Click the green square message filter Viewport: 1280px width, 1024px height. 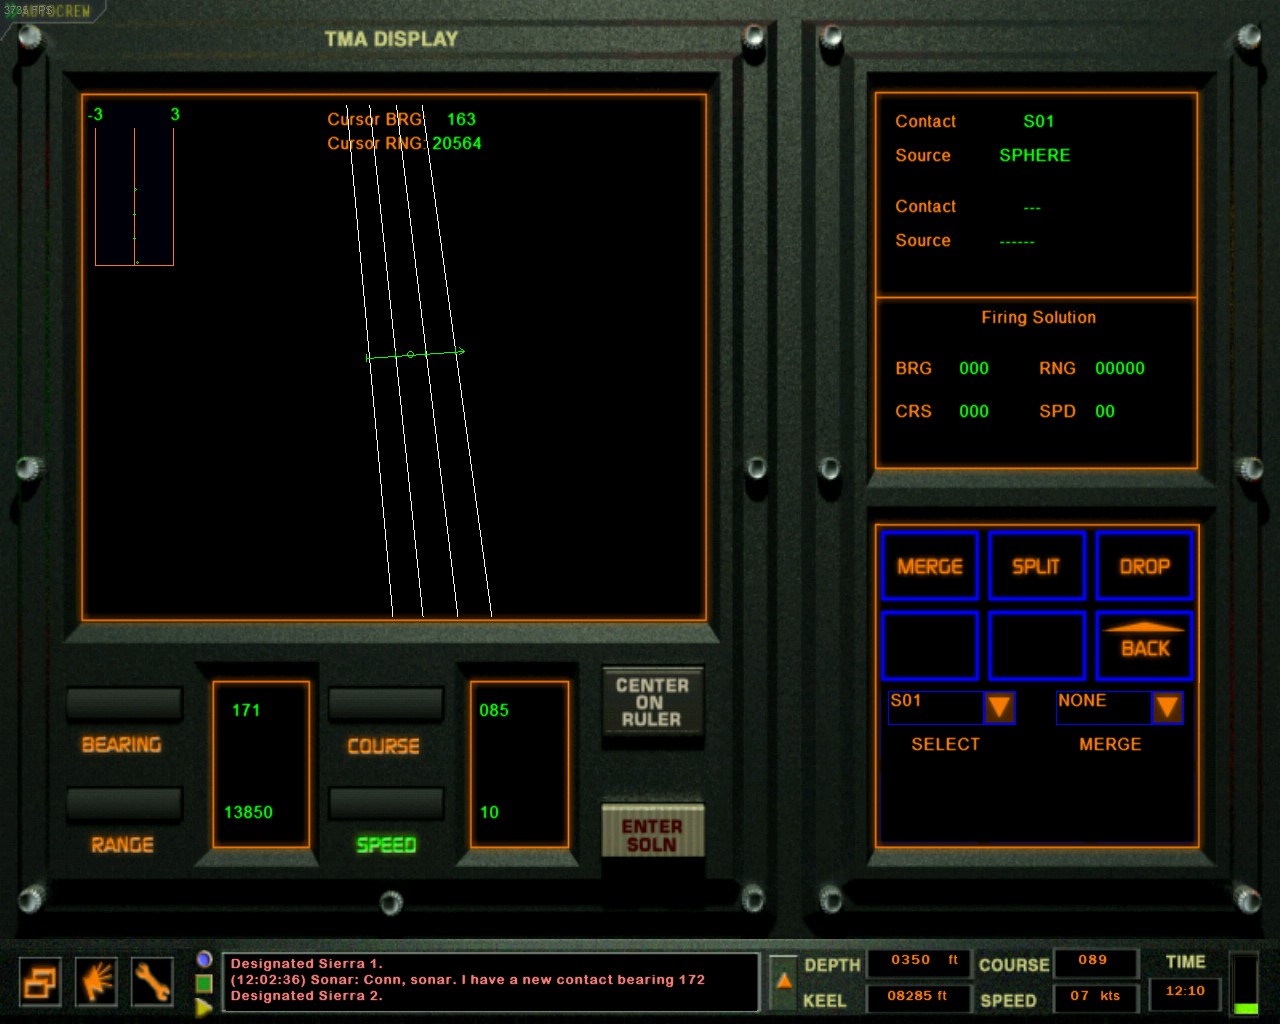(x=204, y=984)
